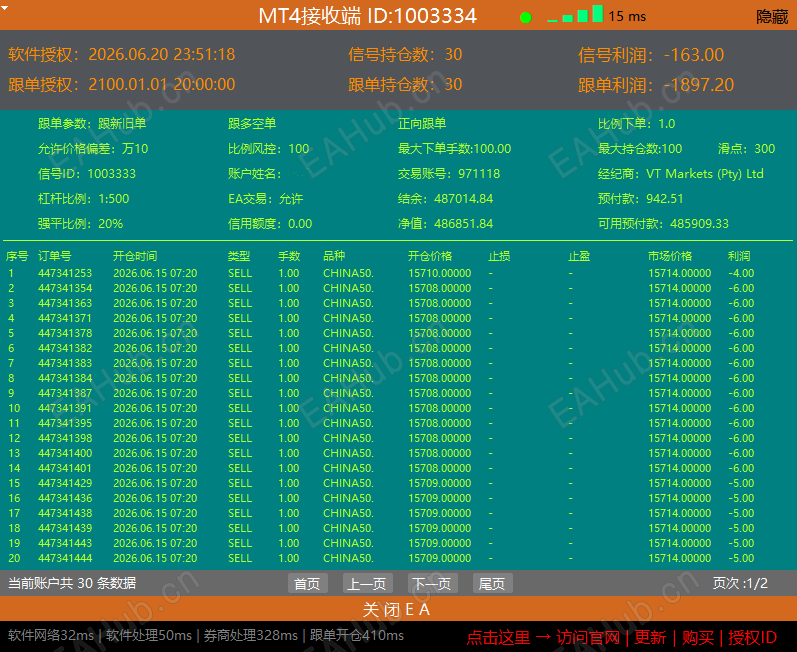This screenshot has height=652, width=797.
Task: Click the 止盈 column header
Action: point(579,256)
